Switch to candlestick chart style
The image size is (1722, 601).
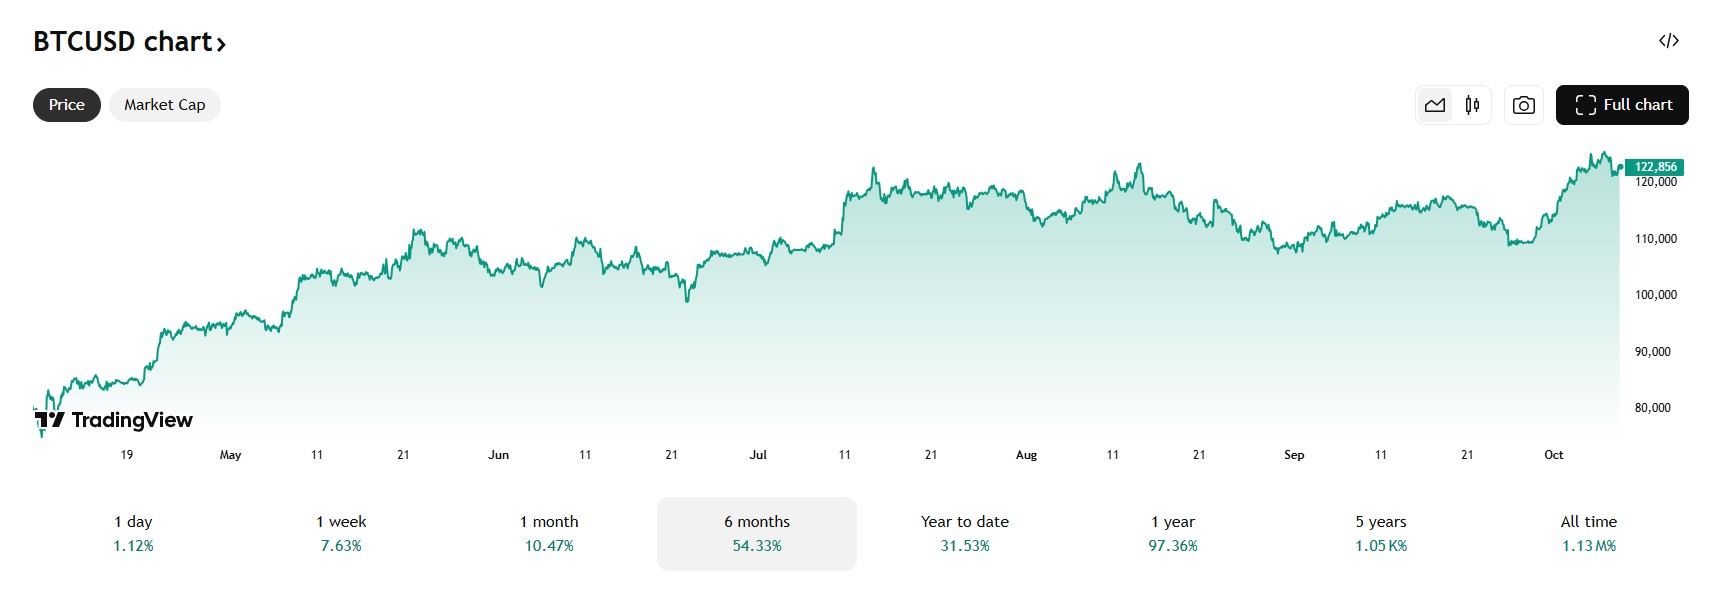(x=1472, y=105)
